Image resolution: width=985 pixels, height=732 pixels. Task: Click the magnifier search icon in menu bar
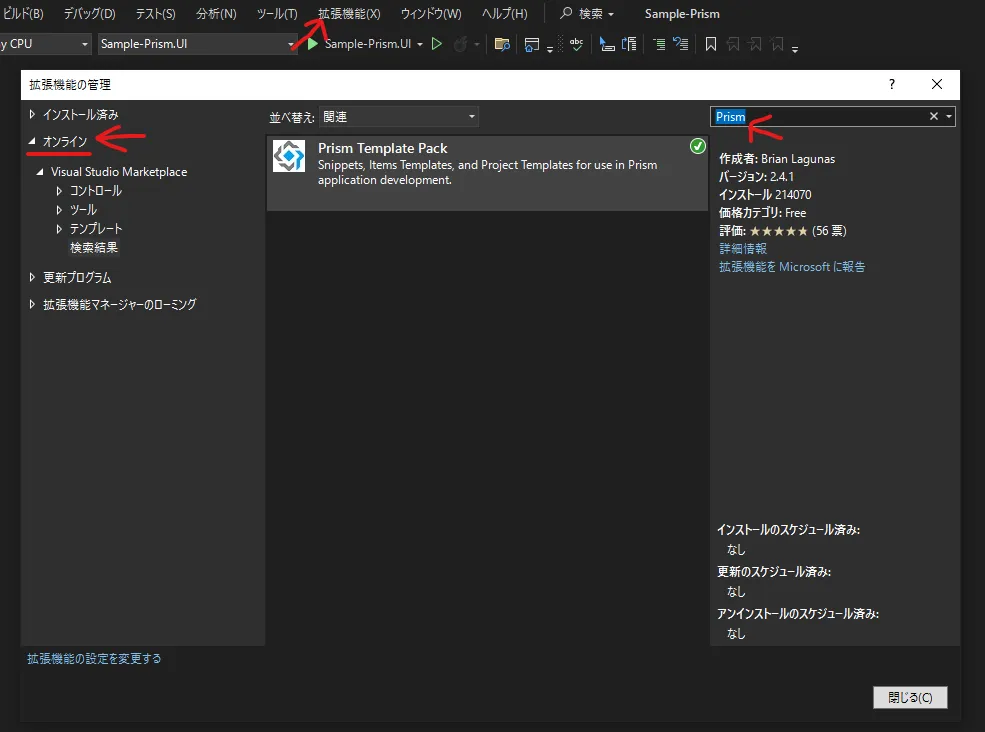[566, 13]
